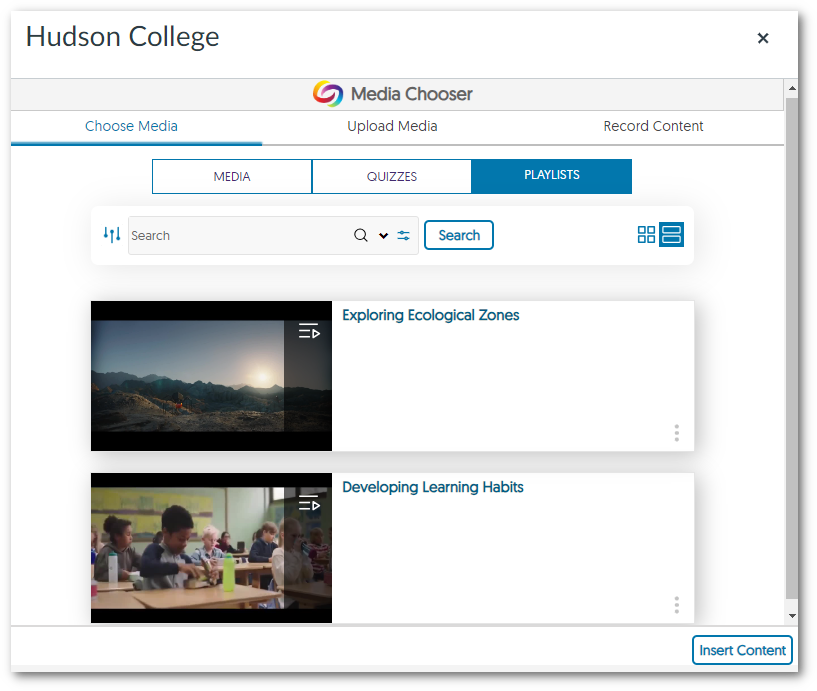Select the Choose Media tab
The width and height of the screenshot is (817, 691).
point(131,126)
